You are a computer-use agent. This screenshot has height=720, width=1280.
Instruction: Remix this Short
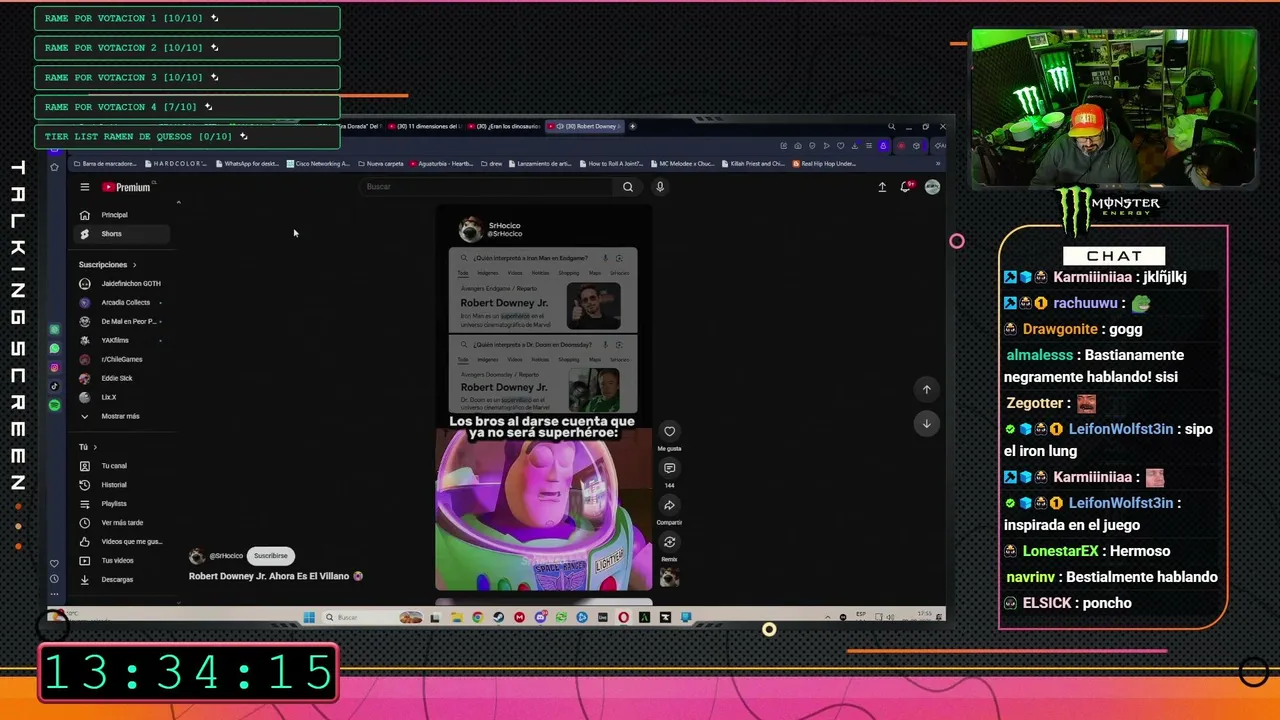point(670,542)
